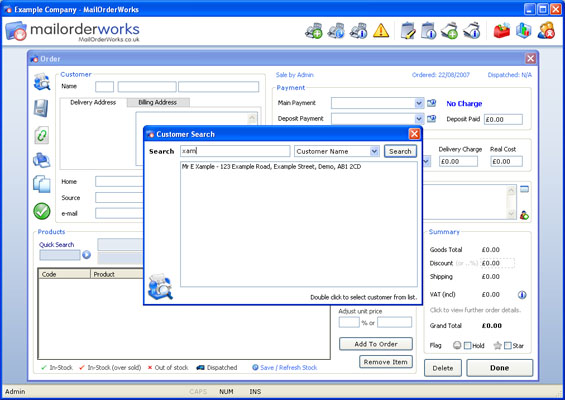This screenshot has height=400, width=565.
Task: Click the Product column header
Action: (x=117, y=274)
